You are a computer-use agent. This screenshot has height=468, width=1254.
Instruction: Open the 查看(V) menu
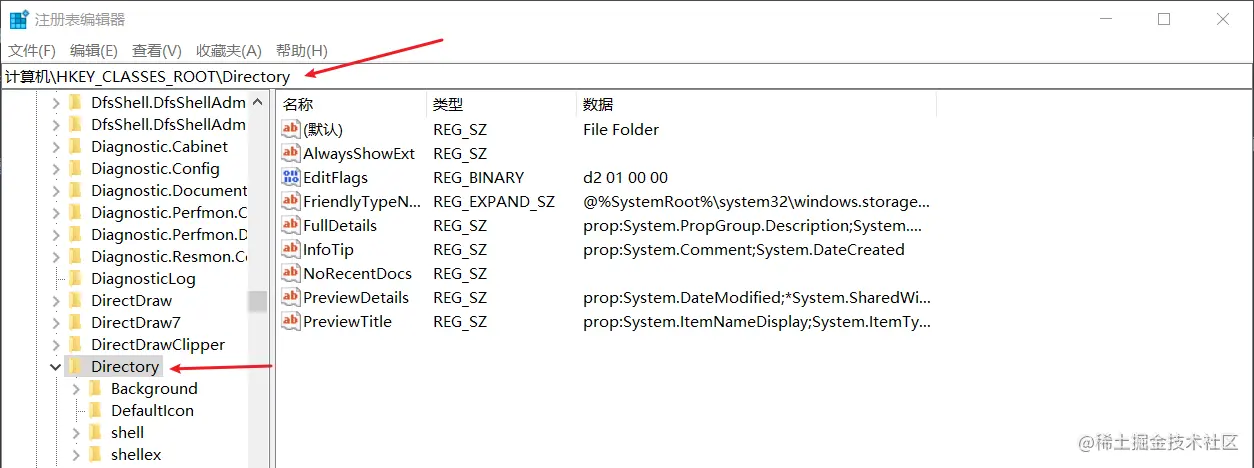pos(156,50)
